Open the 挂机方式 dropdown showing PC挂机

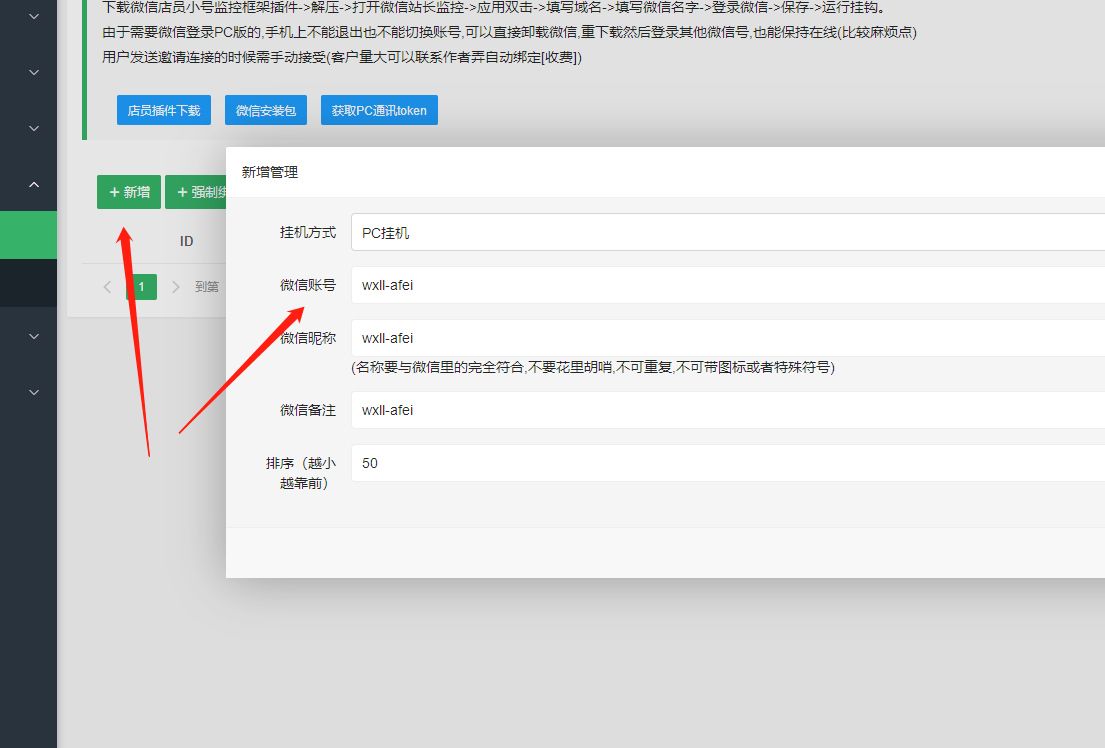pyautogui.click(x=727, y=233)
